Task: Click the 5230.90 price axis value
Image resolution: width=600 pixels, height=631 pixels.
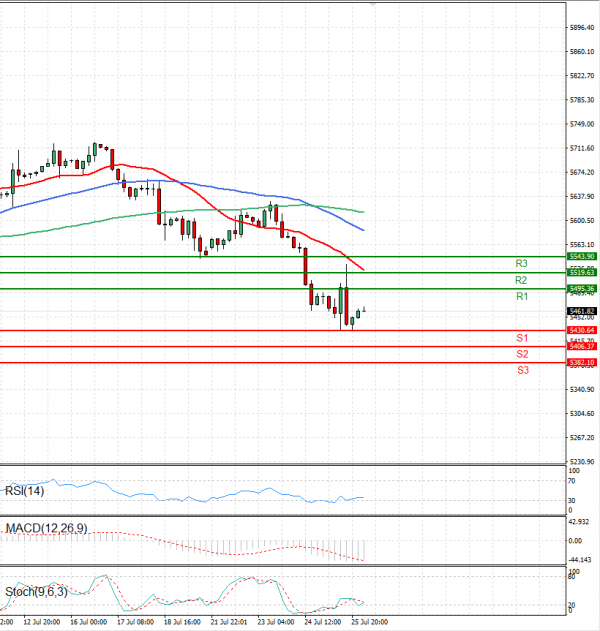Action: pyautogui.click(x=582, y=462)
